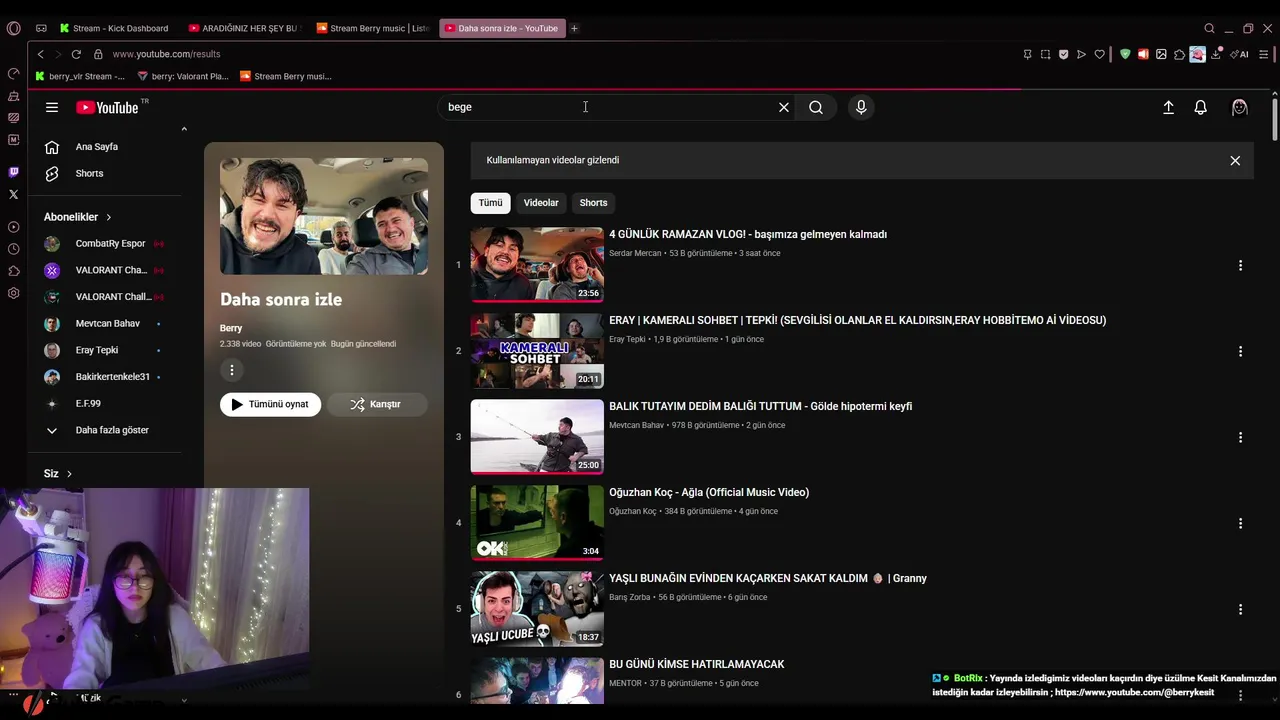Expand Abonelikler section chevron
The width and height of the screenshot is (1280, 720).
[x=109, y=217]
